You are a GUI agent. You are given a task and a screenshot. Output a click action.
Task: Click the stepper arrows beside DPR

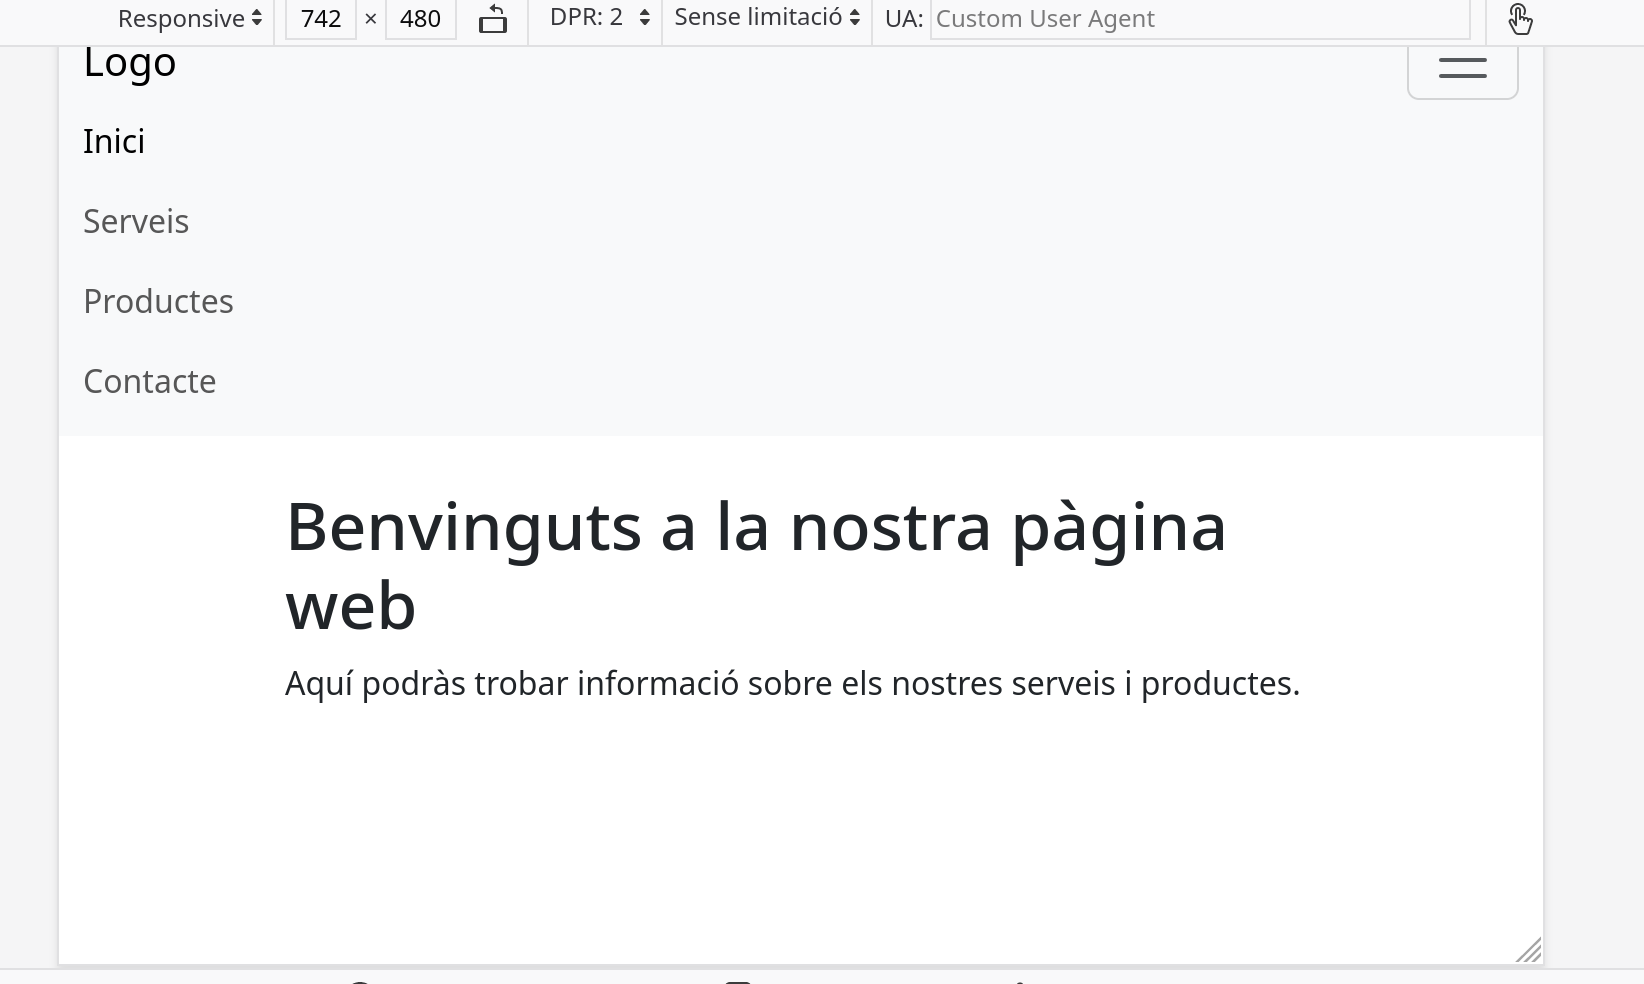(x=644, y=16)
